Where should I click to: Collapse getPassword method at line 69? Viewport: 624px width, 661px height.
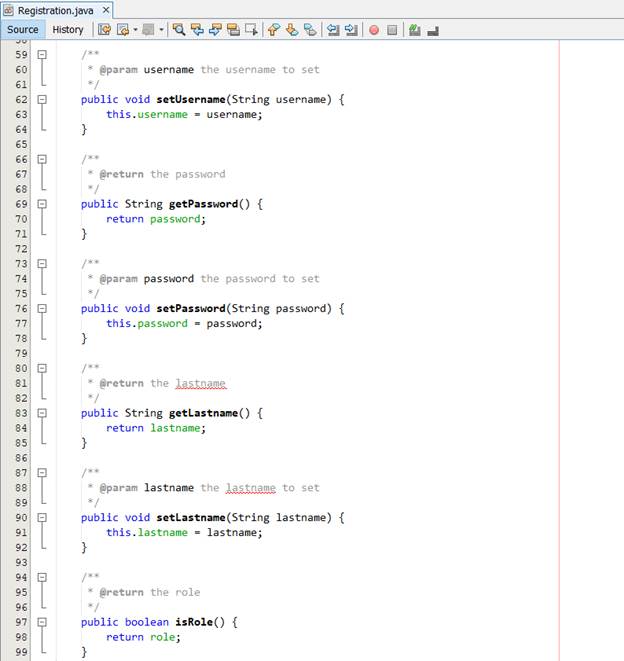pyautogui.click(x=42, y=204)
